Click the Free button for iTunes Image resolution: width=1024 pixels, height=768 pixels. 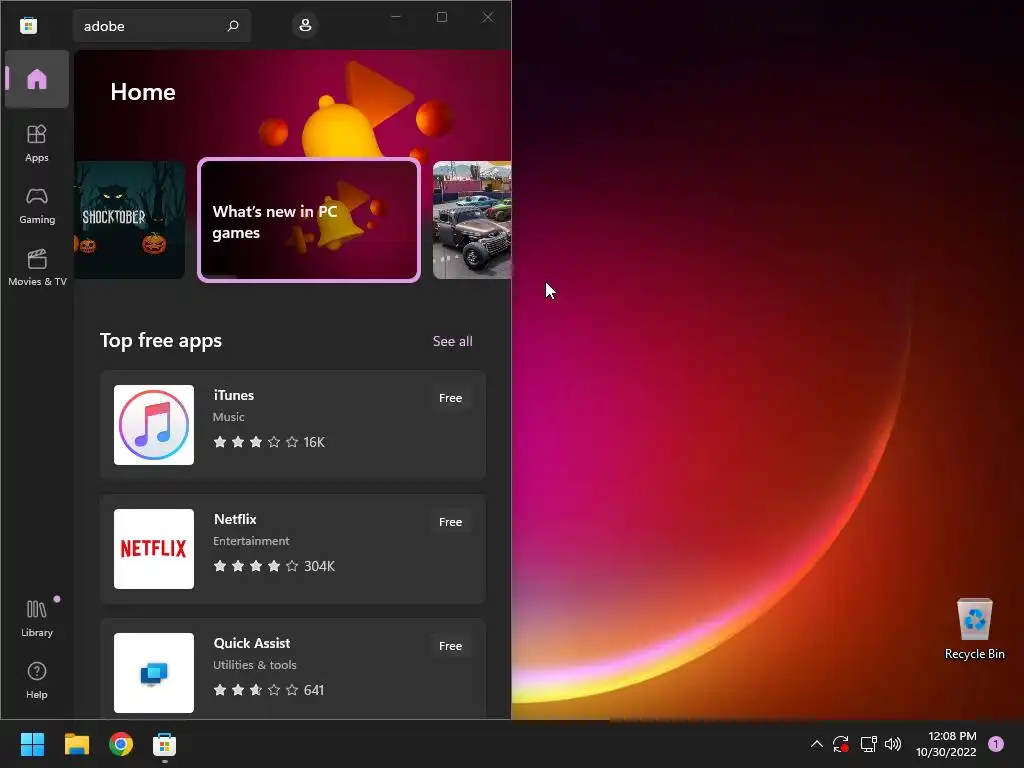tap(450, 398)
